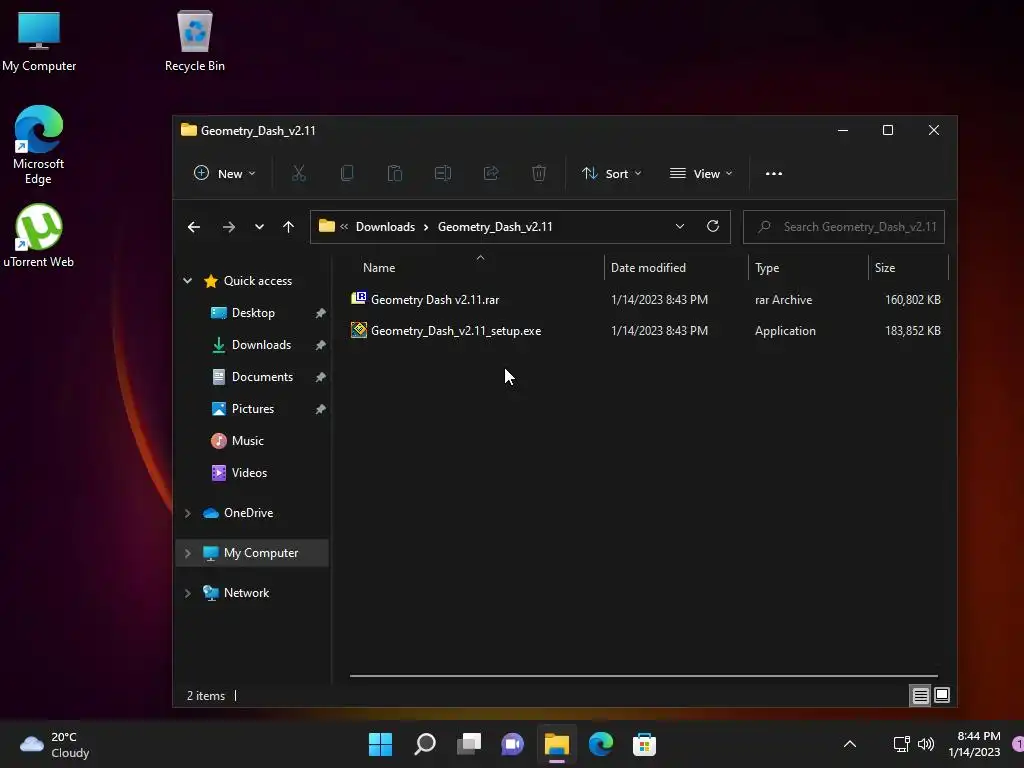Open Videos in Quick access
Screen dimensions: 1024x768
click(x=249, y=473)
